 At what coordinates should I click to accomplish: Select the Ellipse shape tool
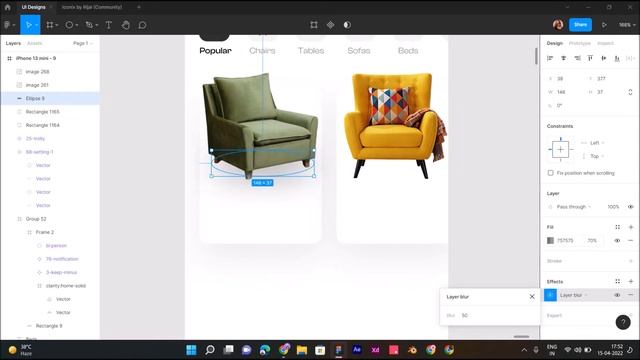pos(69,25)
